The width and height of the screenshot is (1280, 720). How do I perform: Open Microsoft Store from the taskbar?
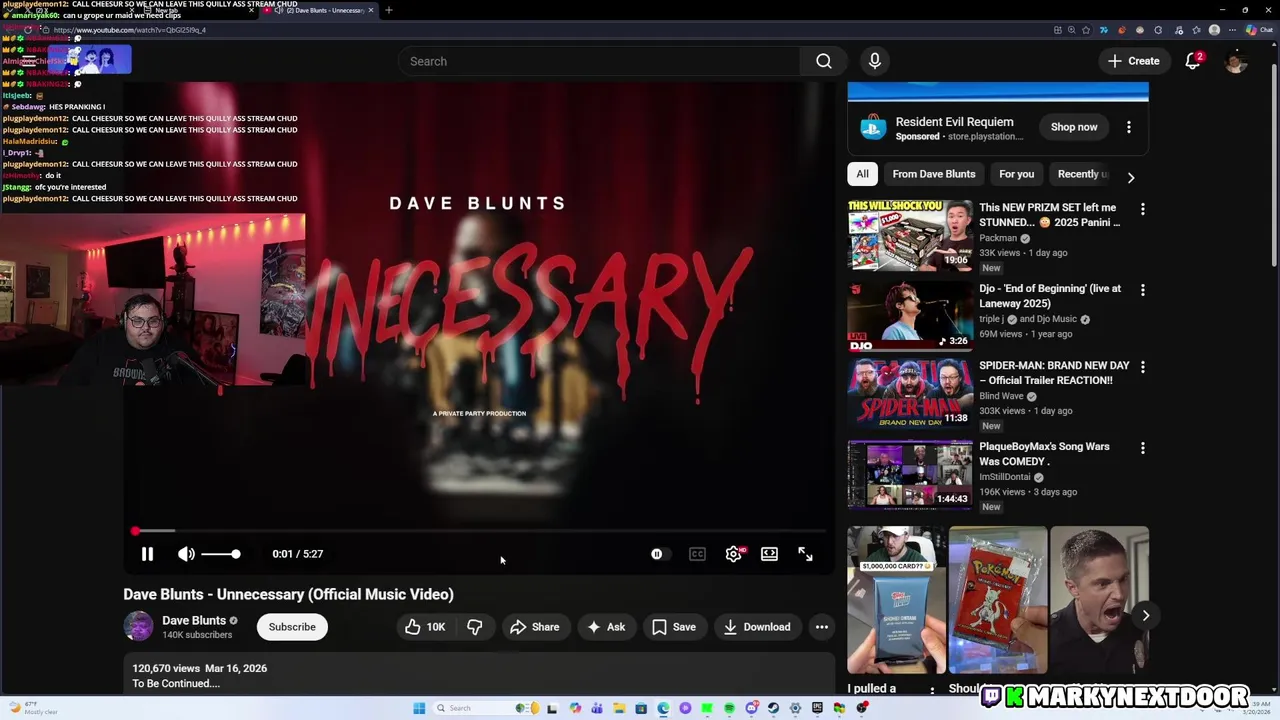[641, 708]
